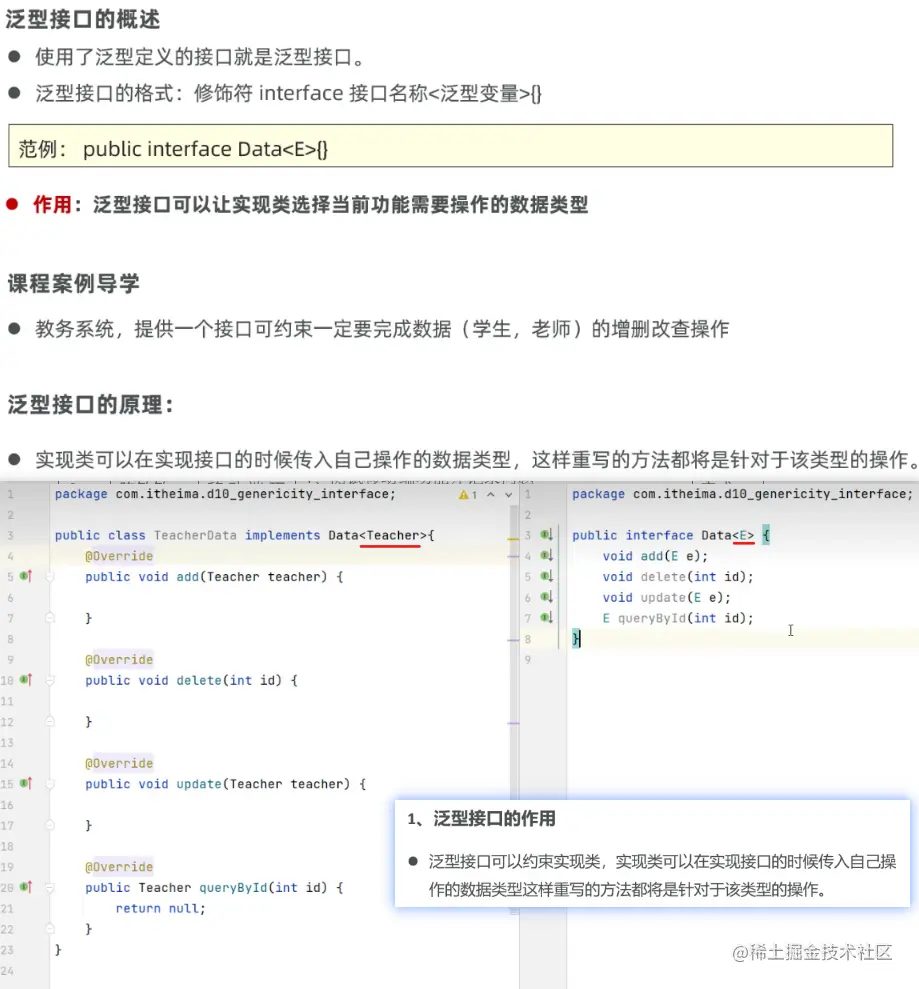The width and height of the screenshot is (919, 989).
Task: Click 'return null;' statement in queryById
Action: 160,908
